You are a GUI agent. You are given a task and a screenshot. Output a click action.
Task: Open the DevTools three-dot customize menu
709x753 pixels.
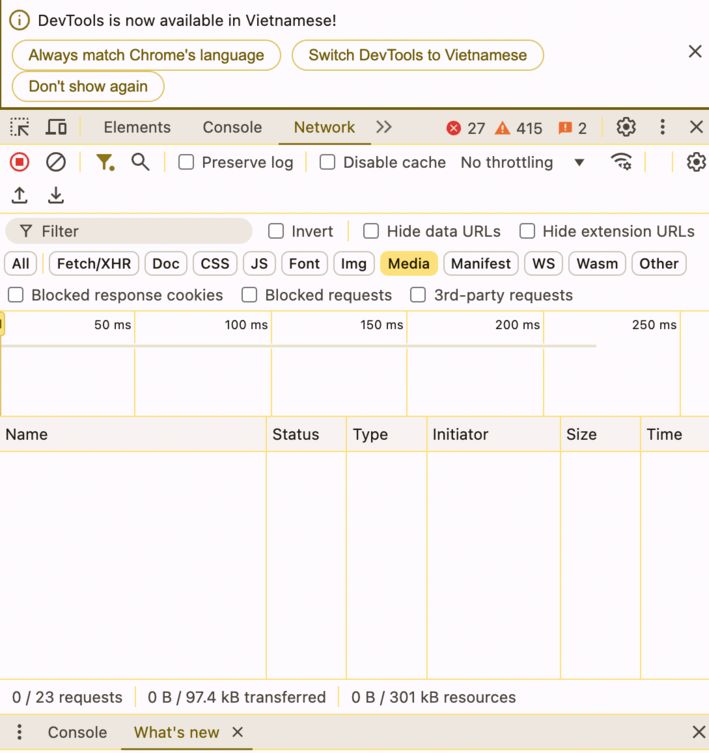click(x=662, y=127)
